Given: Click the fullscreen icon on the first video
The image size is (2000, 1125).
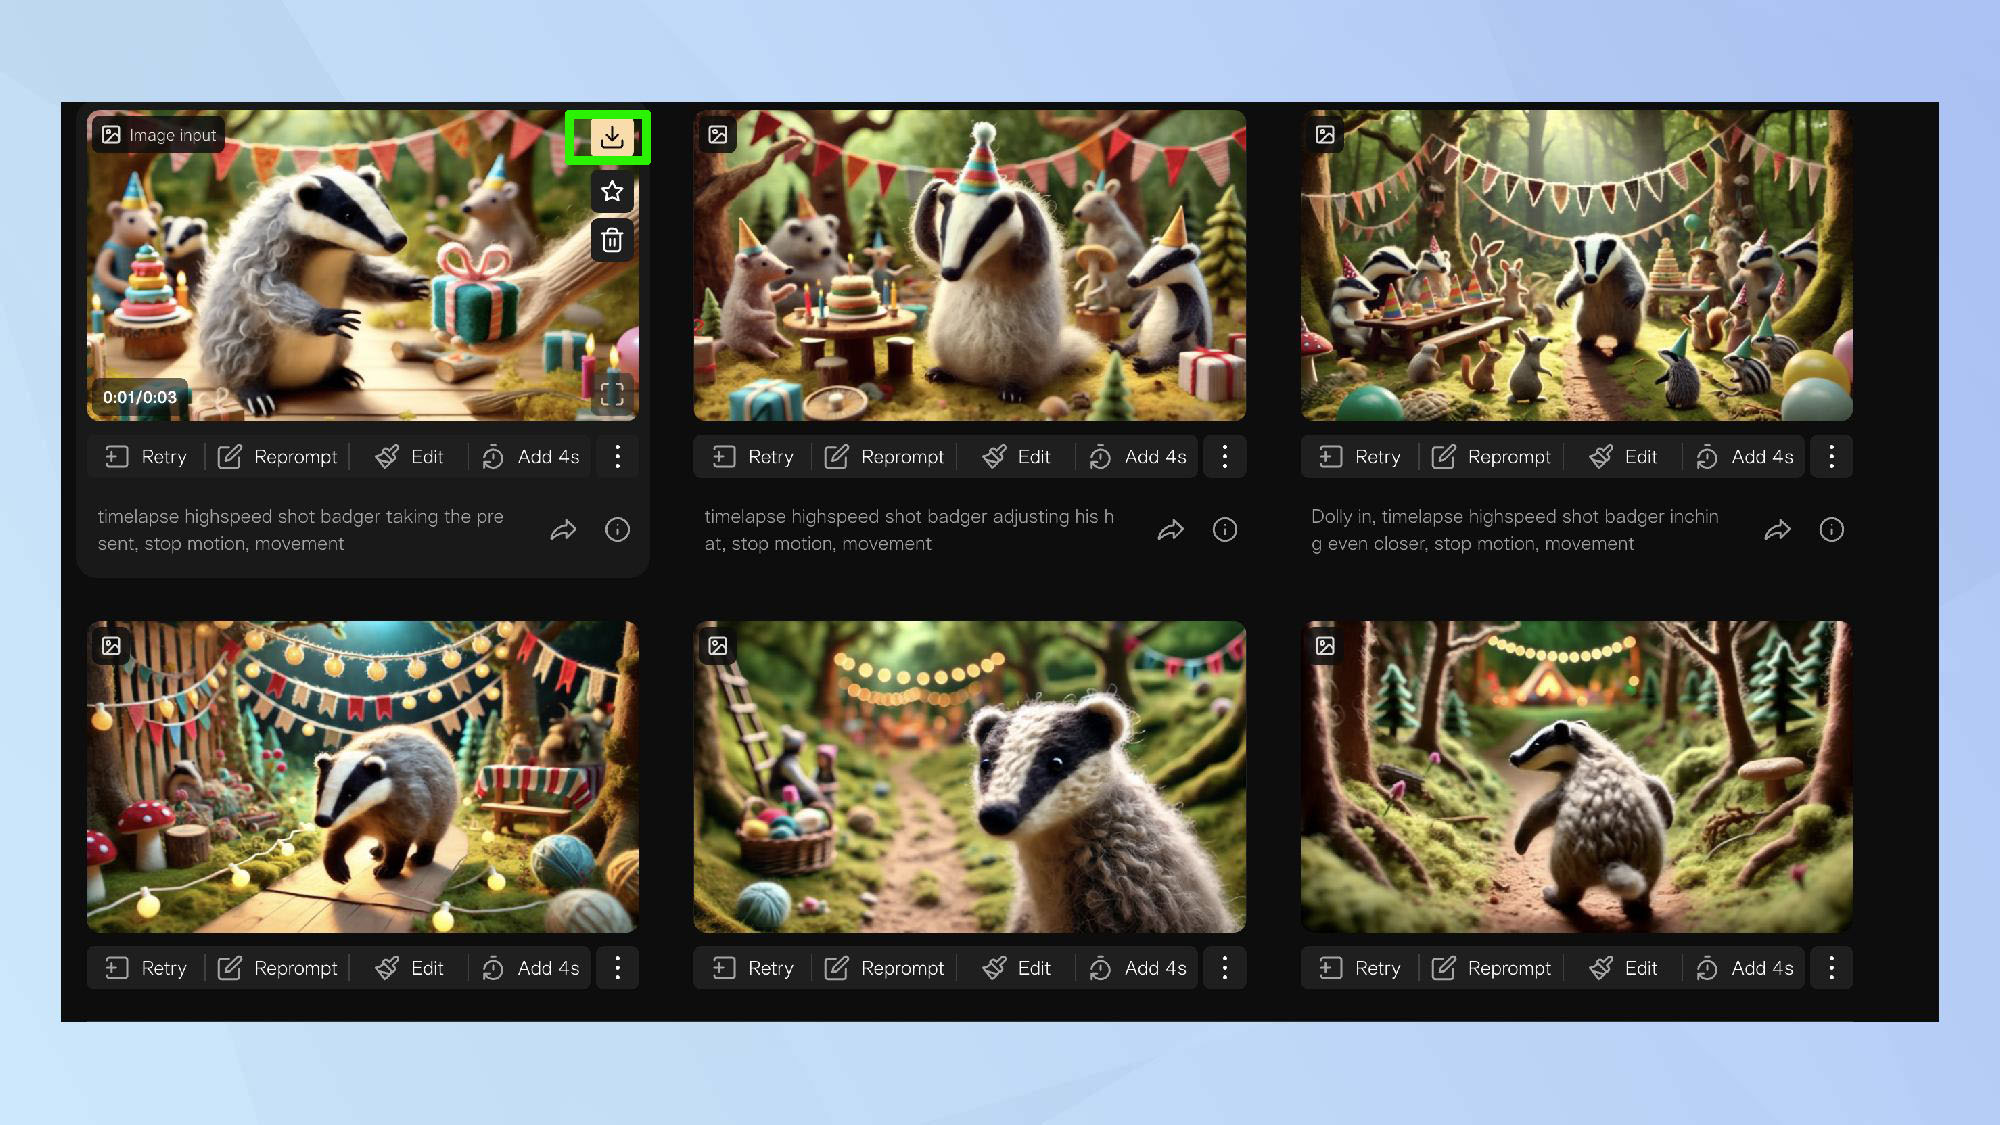Looking at the screenshot, I should (x=612, y=395).
